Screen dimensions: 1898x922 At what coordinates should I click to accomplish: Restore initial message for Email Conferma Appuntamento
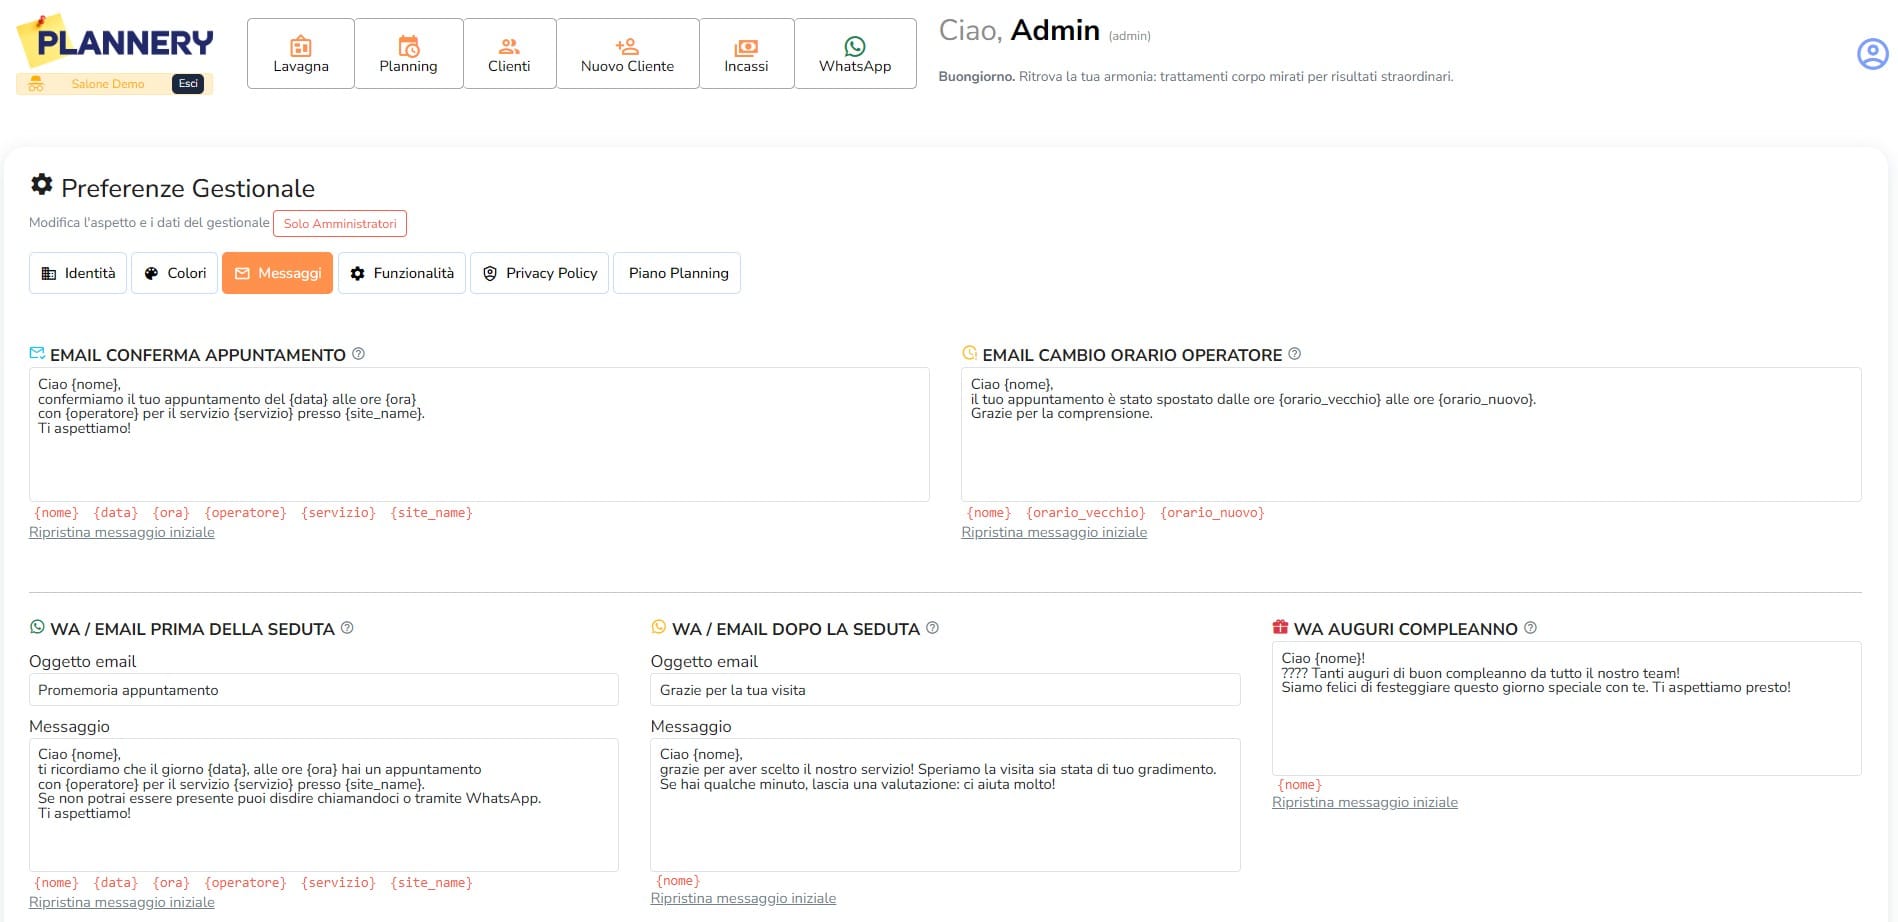122,533
